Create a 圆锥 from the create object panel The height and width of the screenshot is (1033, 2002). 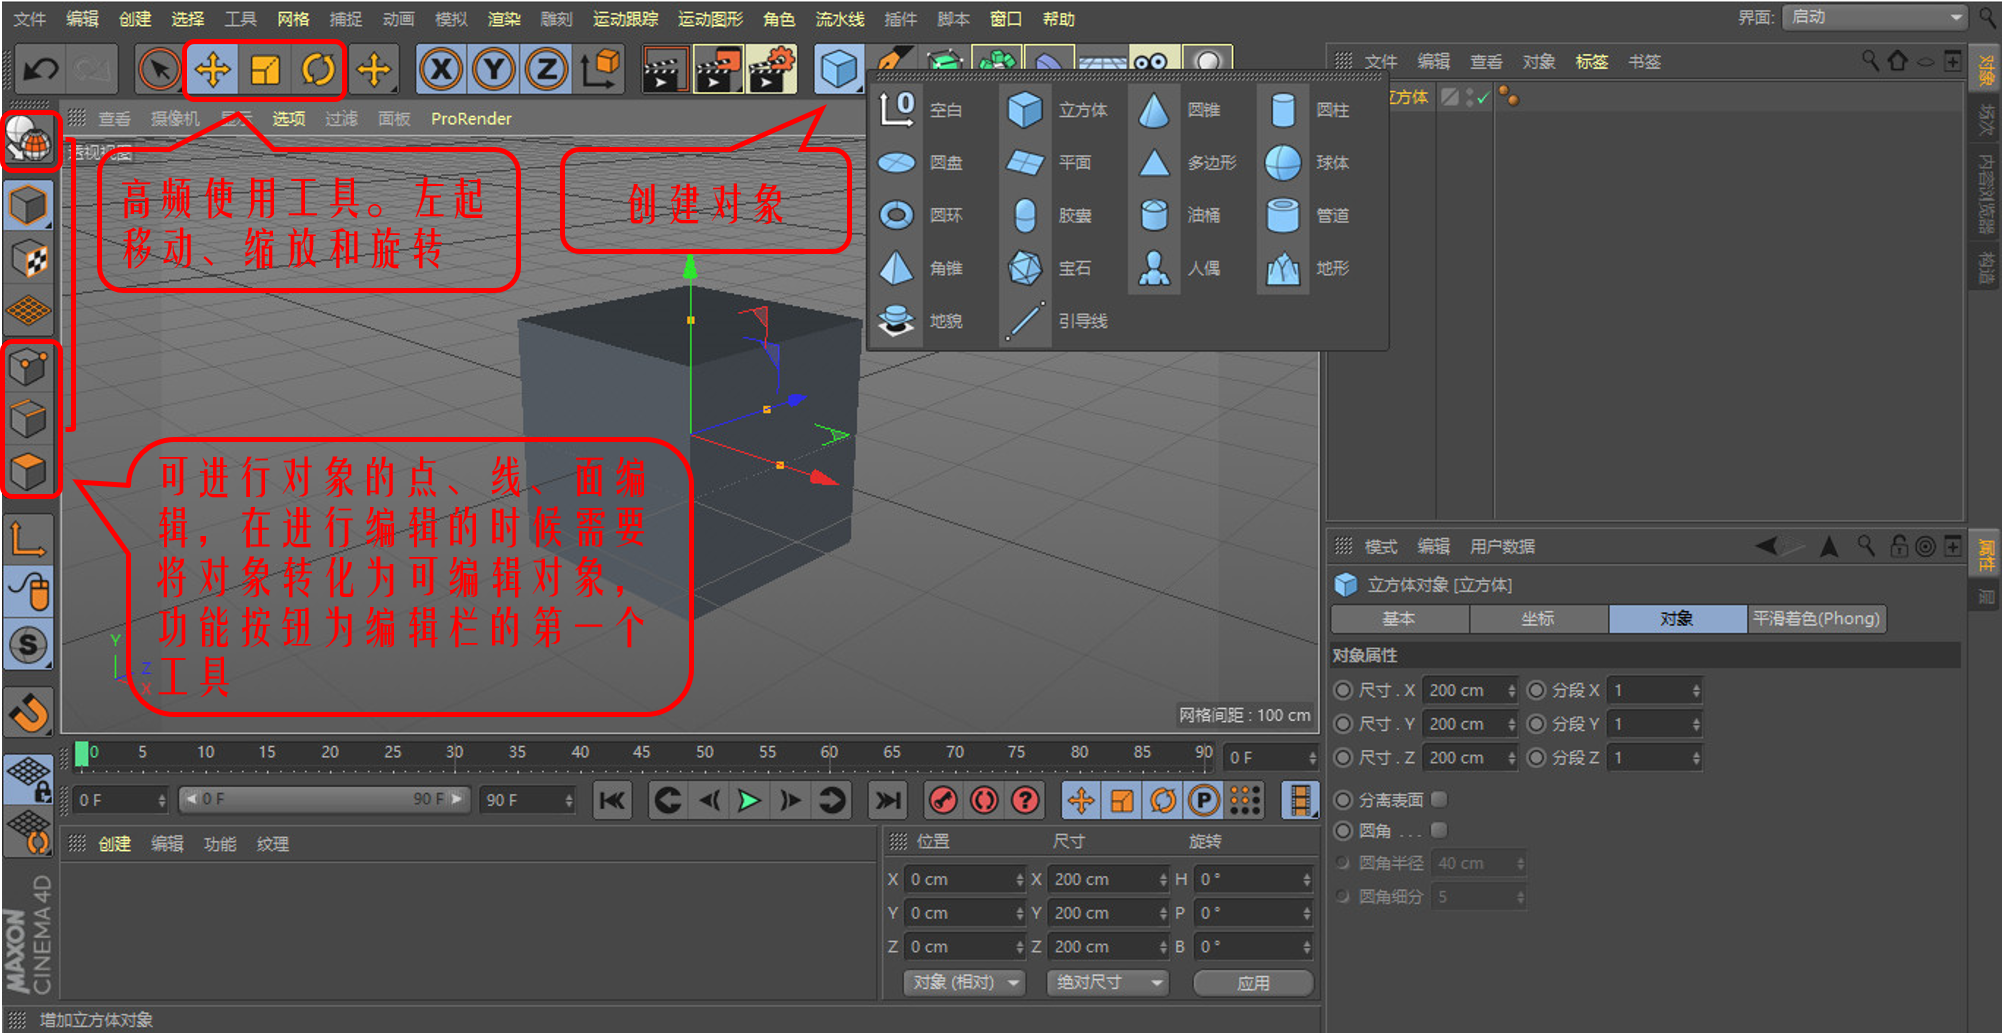1153,110
